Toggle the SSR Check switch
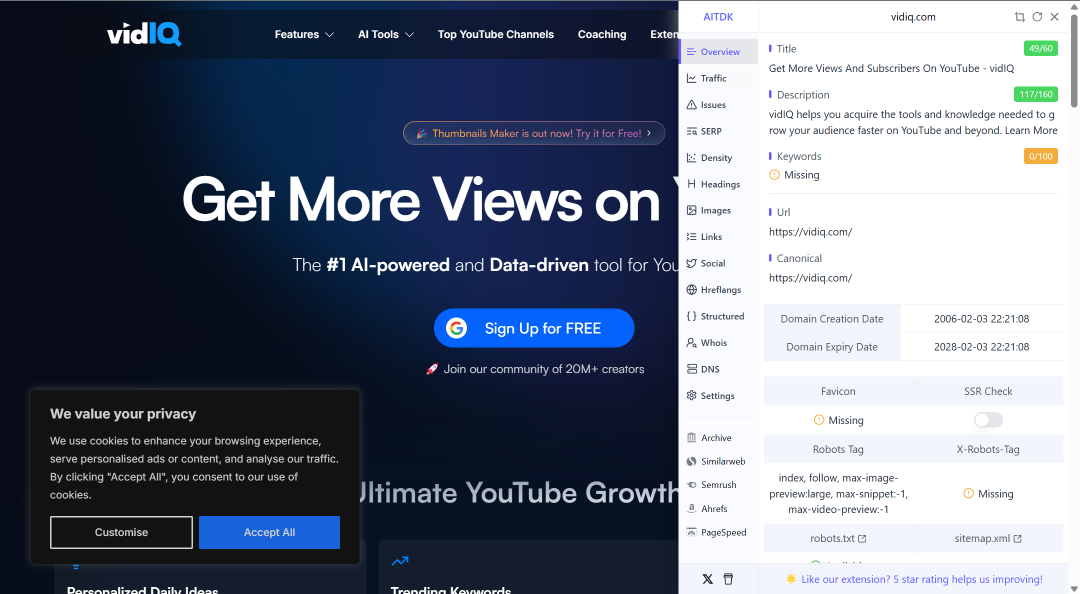Image resolution: width=1080 pixels, height=594 pixels. 988,420
